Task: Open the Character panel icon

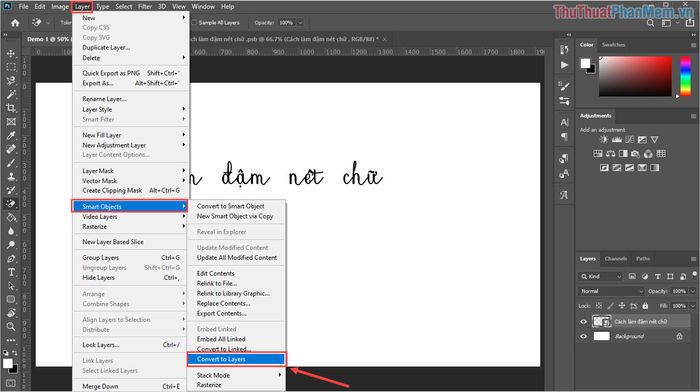Action: tap(564, 122)
